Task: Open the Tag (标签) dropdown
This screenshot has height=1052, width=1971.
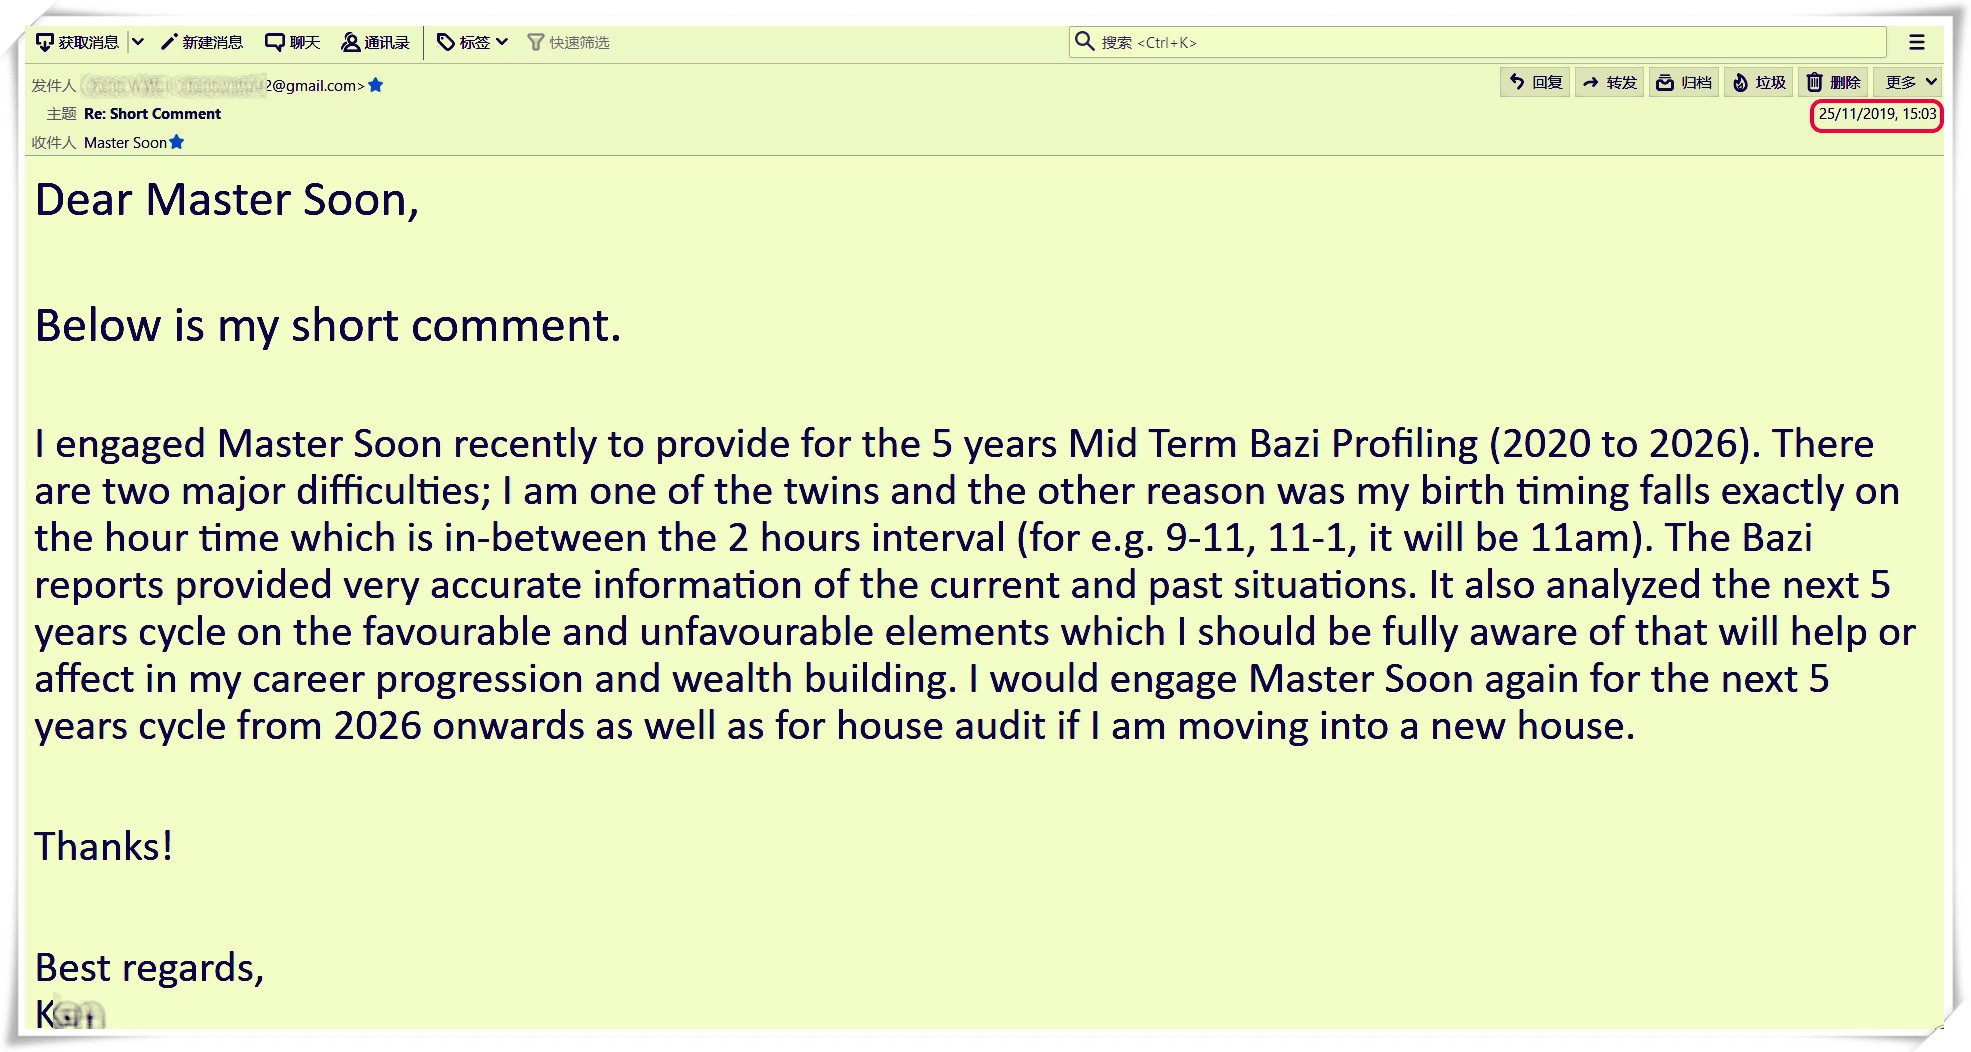Action: pos(473,42)
